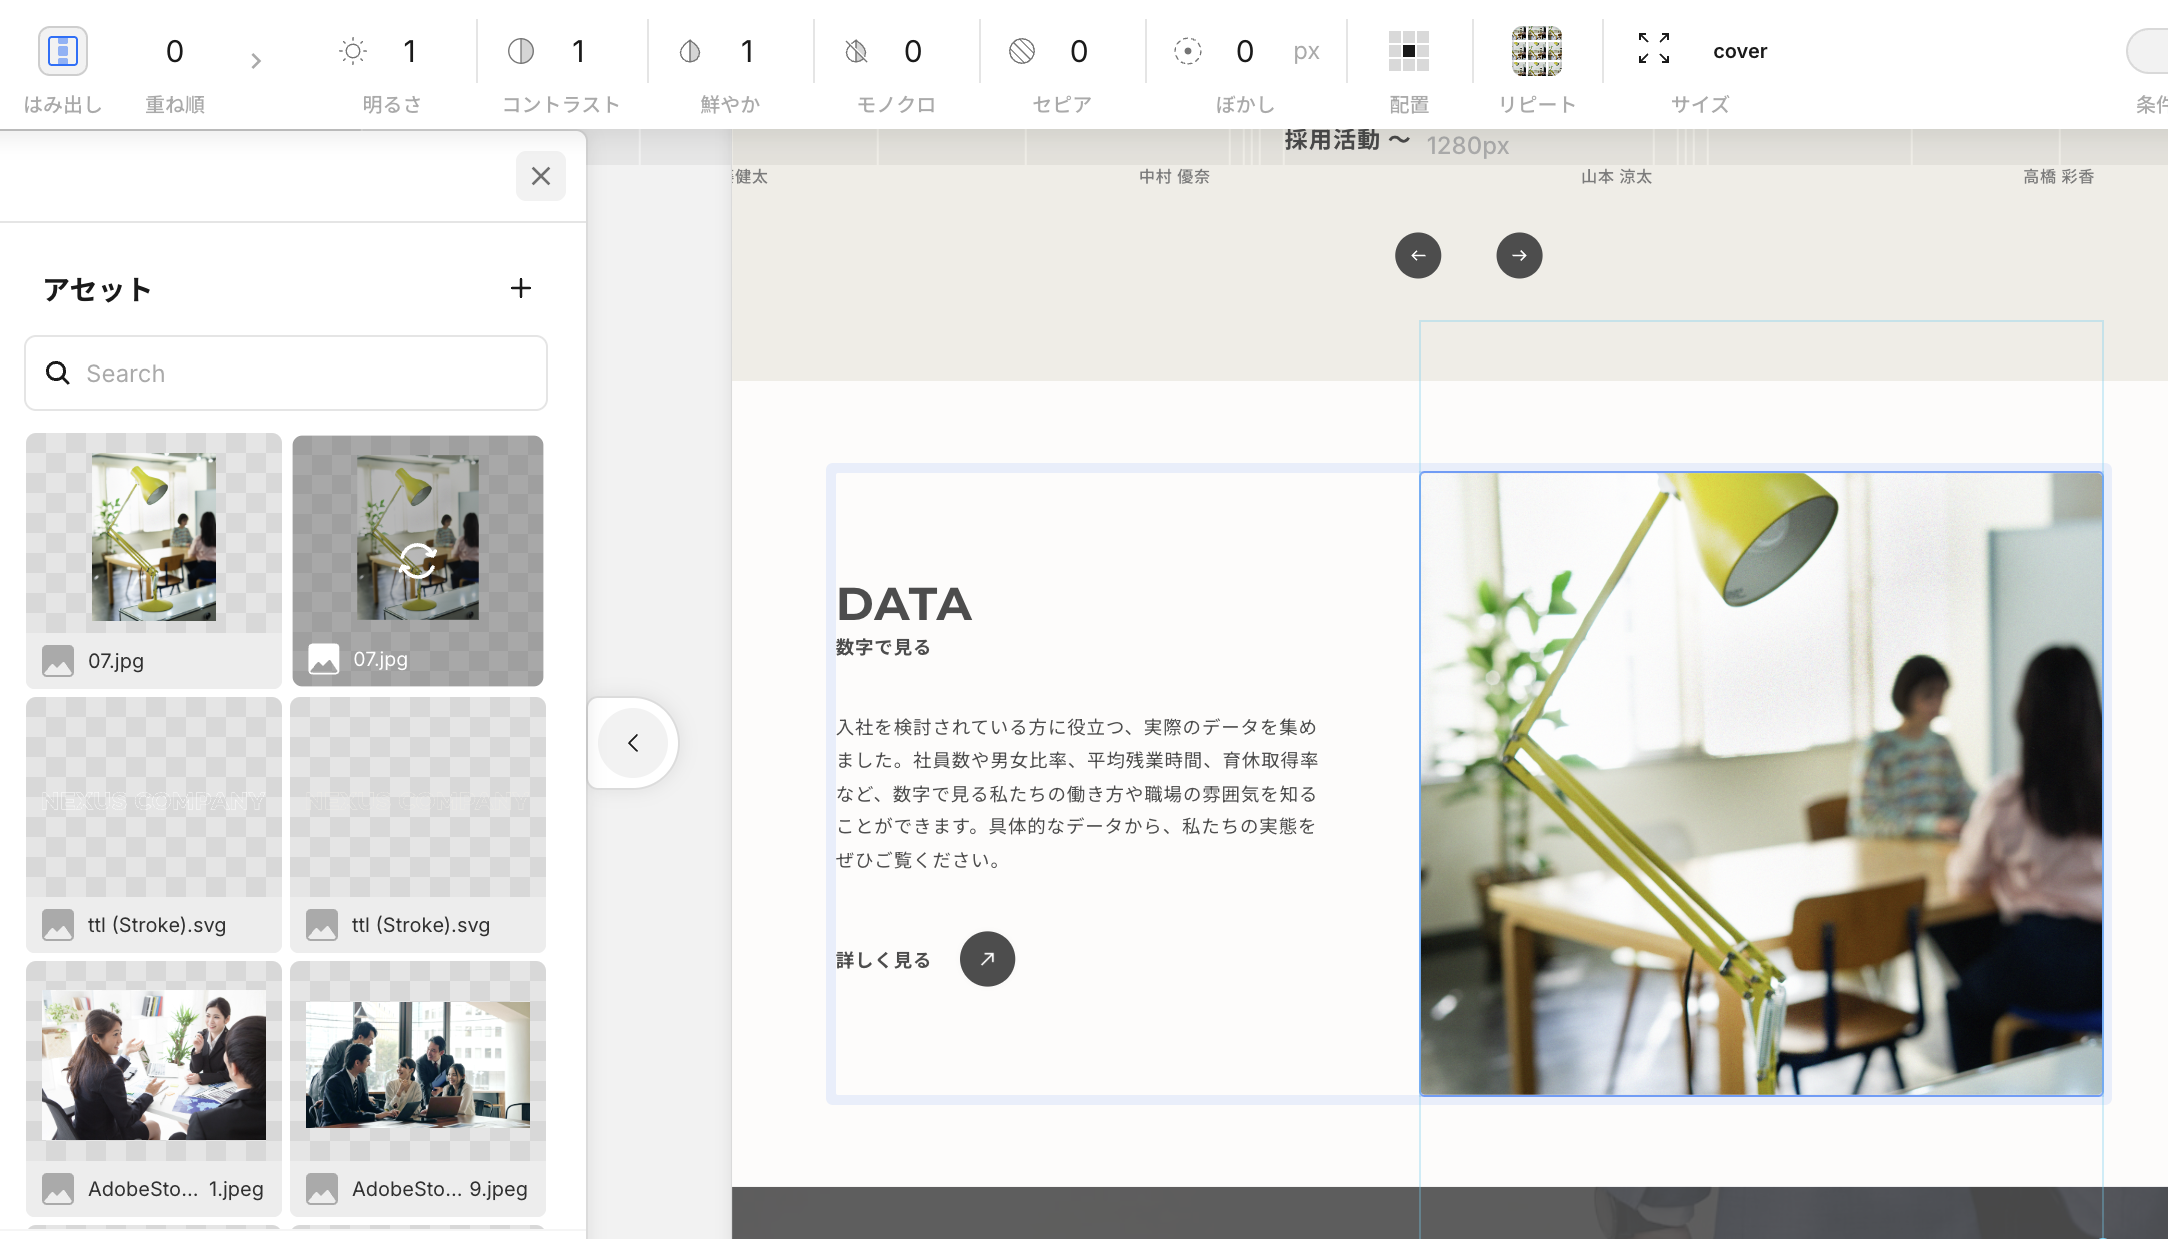
Task: Click the コントラスト contrast icon
Action: 521,51
